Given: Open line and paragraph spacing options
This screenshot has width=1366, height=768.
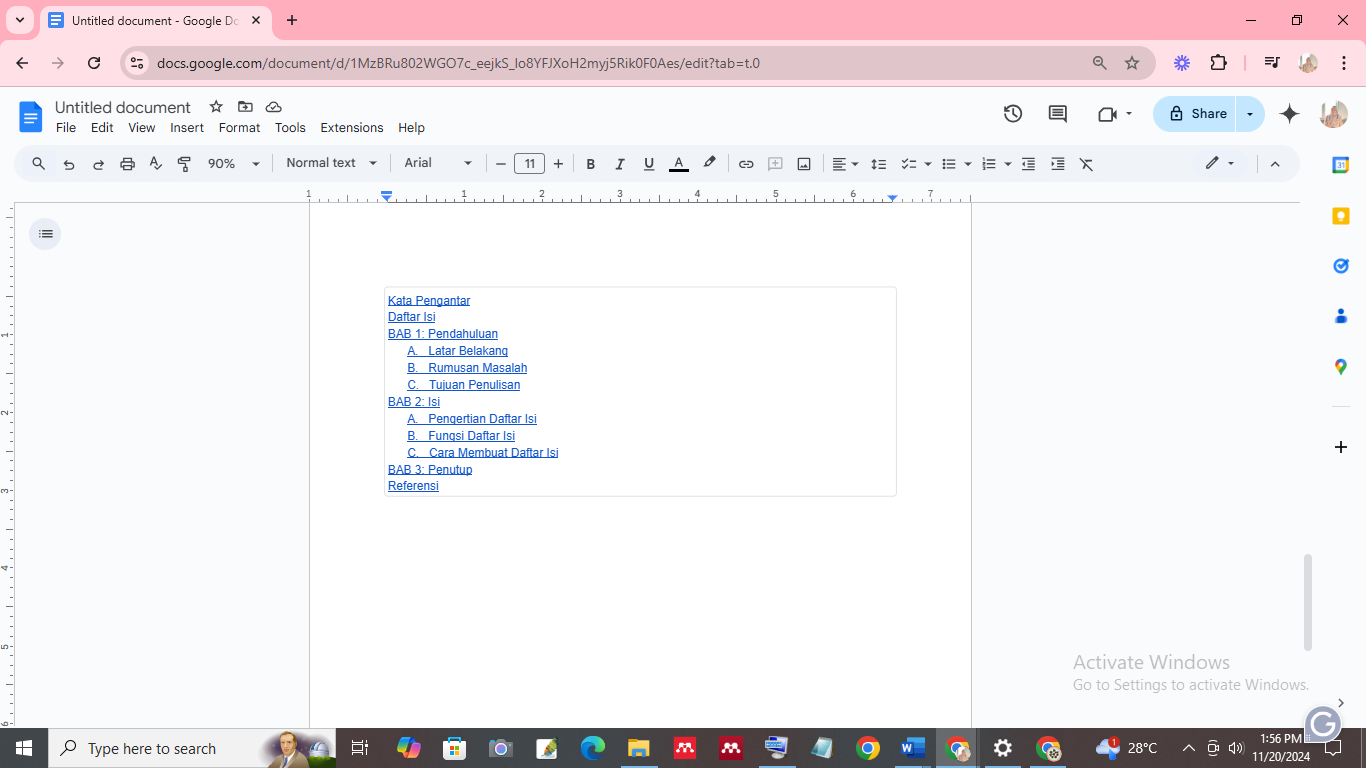Looking at the screenshot, I should [x=879, y=164].
